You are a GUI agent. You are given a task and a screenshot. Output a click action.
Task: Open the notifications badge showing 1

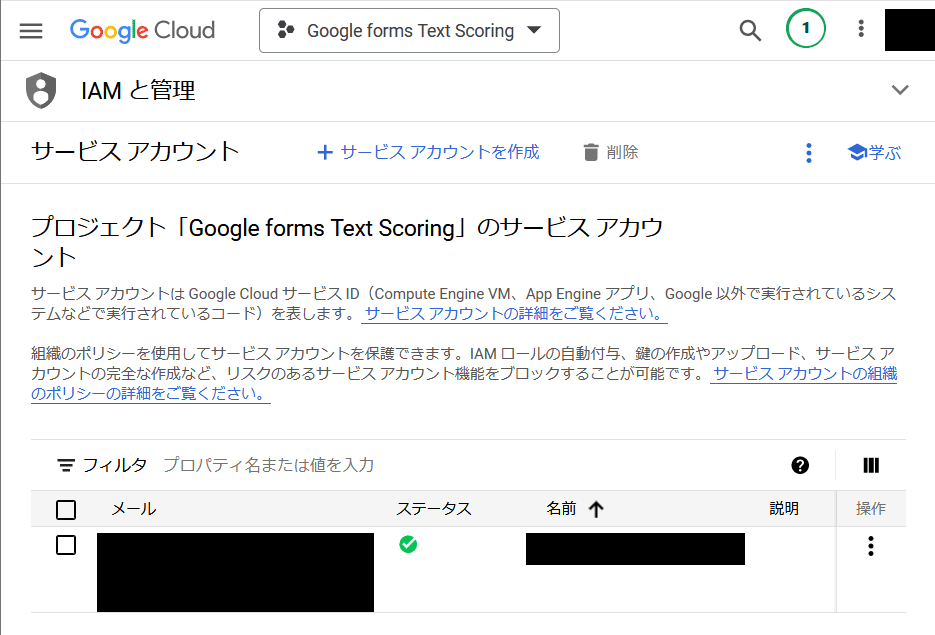pyautogui.click(x=806, y=28)
